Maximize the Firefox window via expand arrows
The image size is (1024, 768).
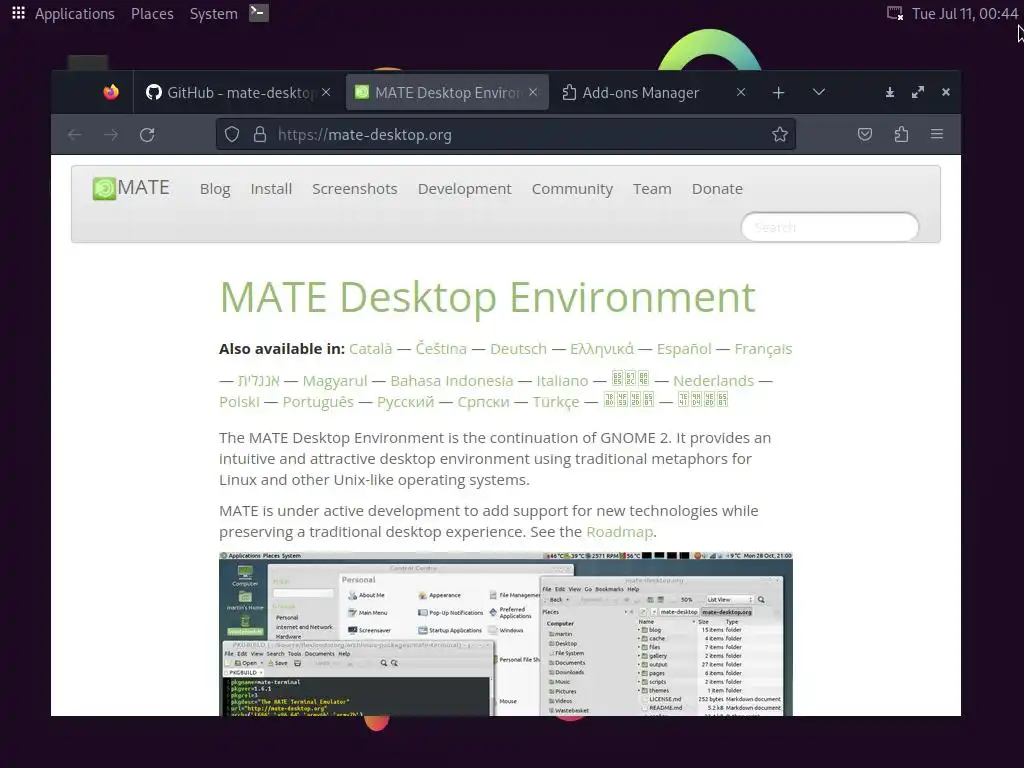(918, 92)
